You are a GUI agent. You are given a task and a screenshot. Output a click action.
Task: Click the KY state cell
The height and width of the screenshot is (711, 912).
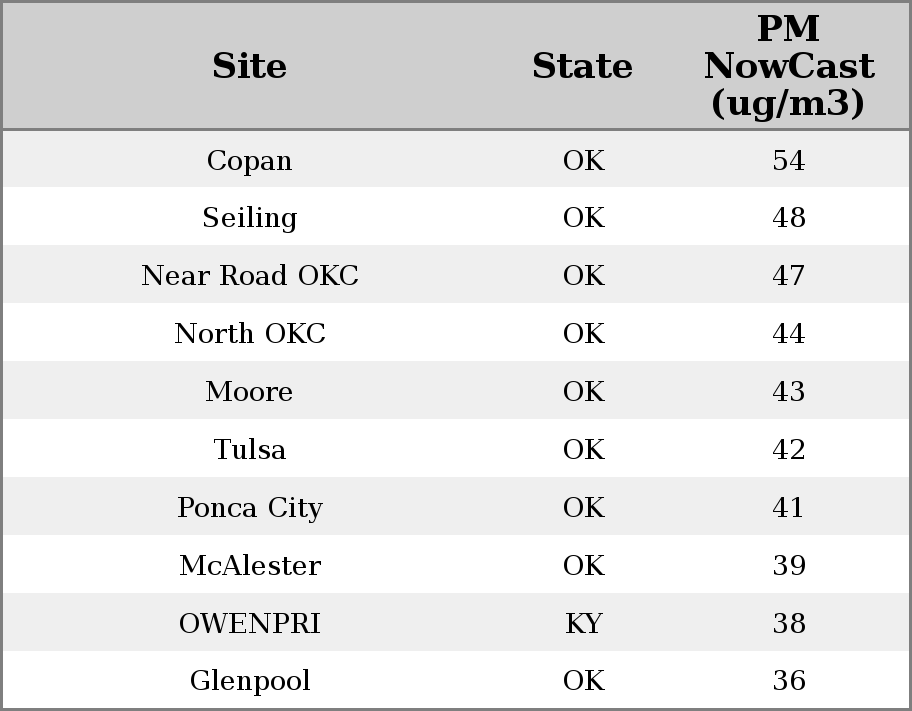583,624
